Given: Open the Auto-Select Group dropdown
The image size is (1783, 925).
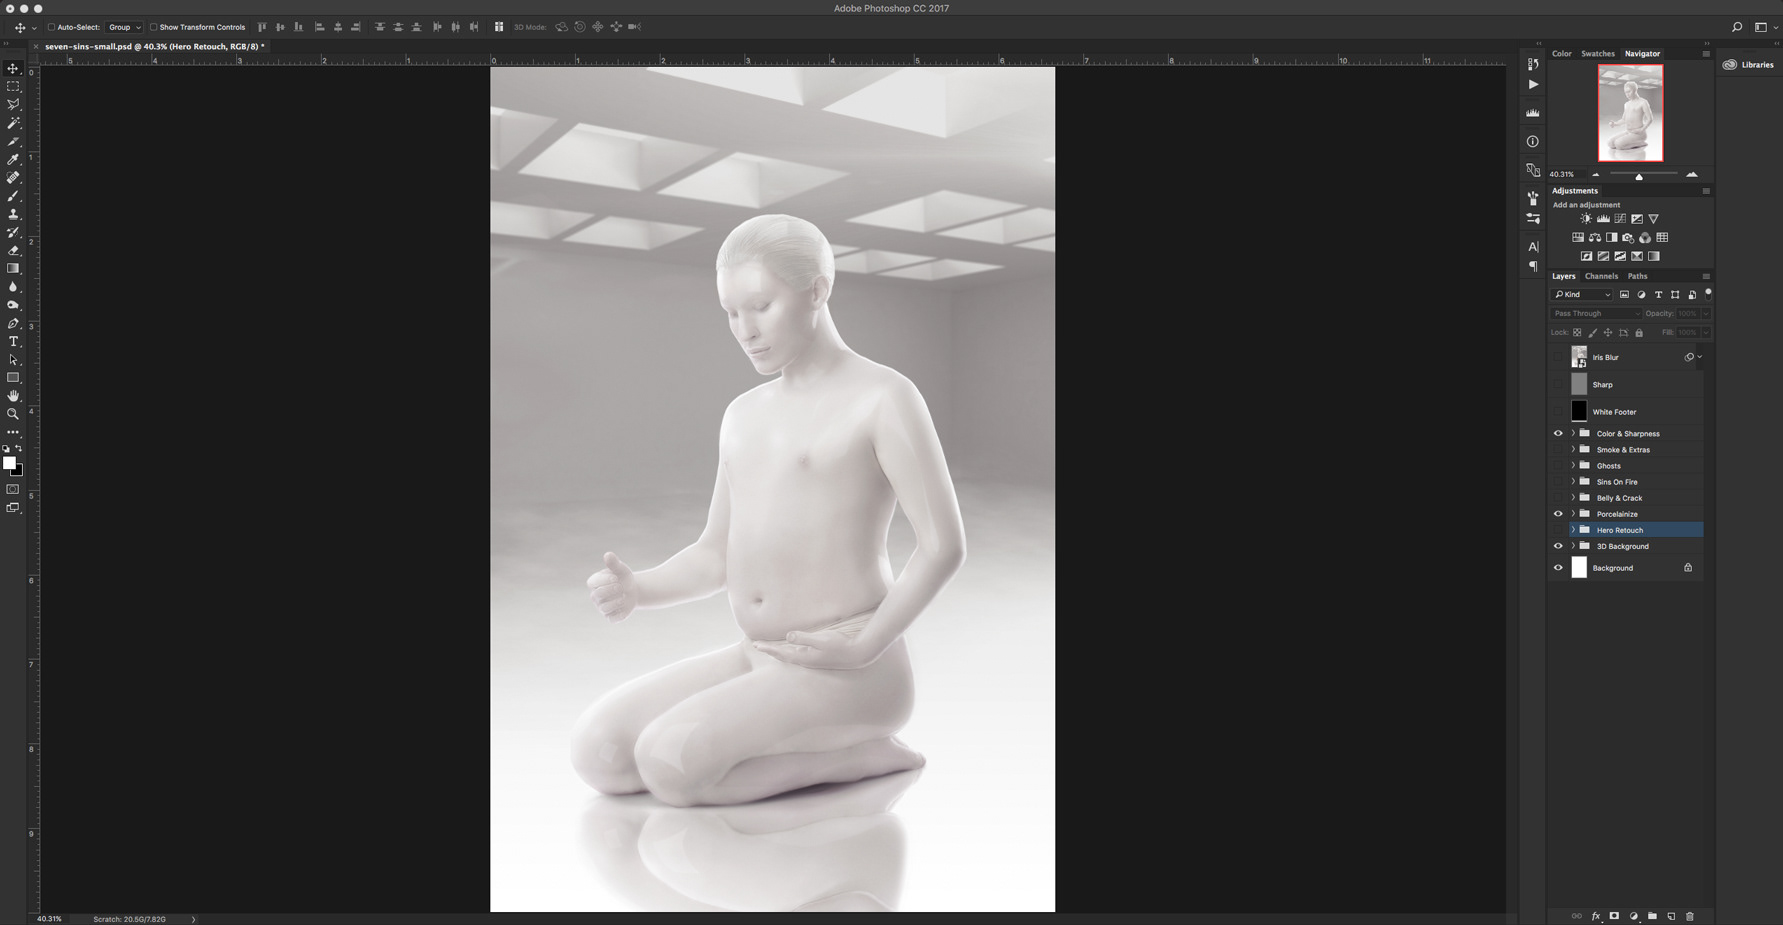Looking at the screenshot, I should click(124, 27).
